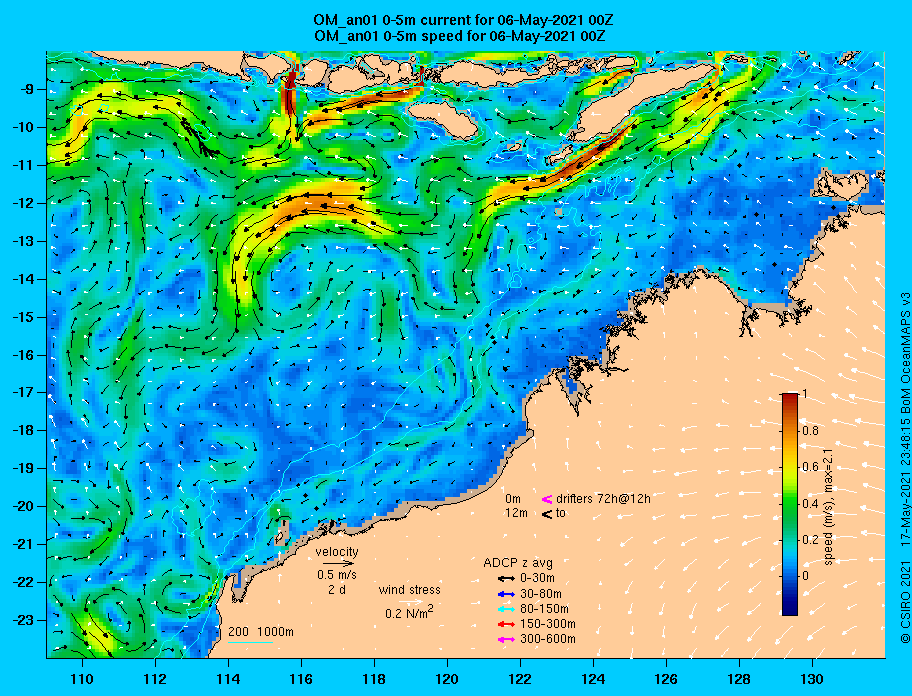Viewport: 912px width, 696px height.
Task: Click the '200 1000m' isobath label
Action: (x=261, y=632)
